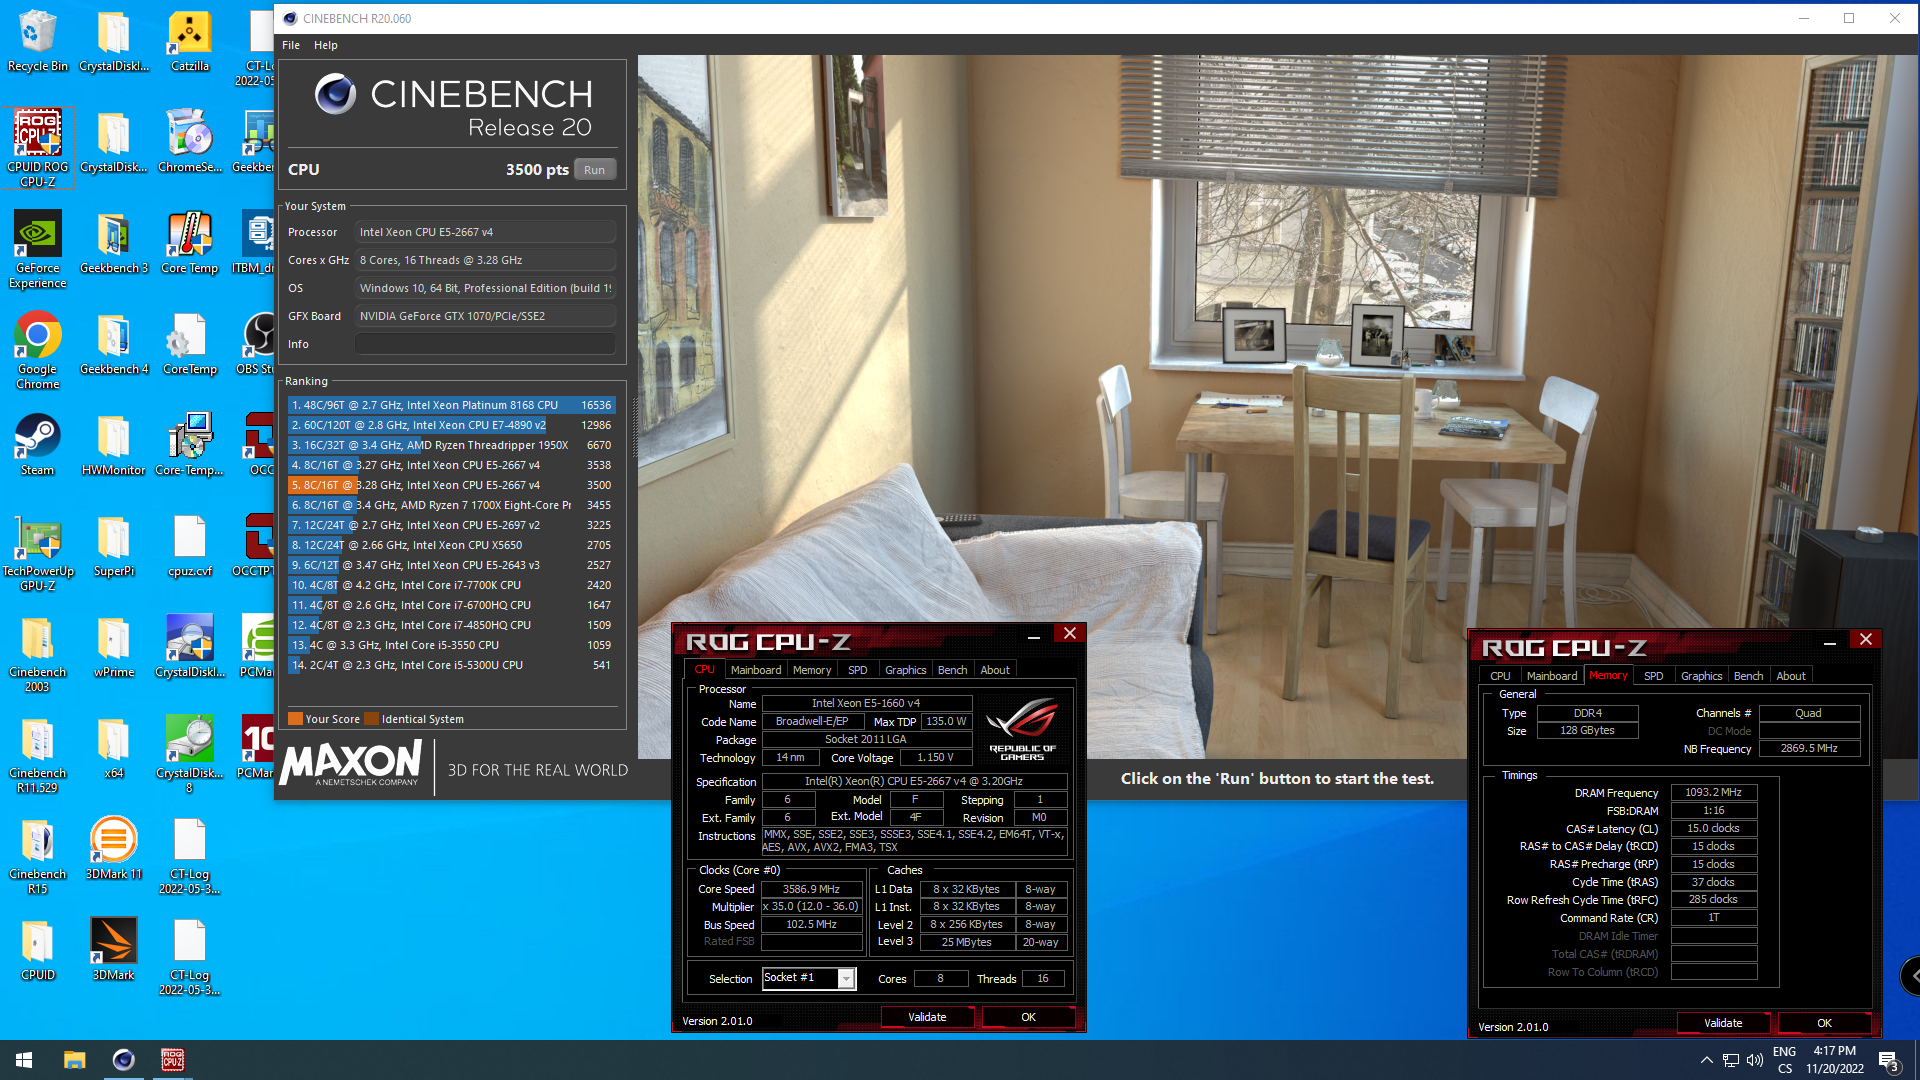Open the Geekbench 4 folder icon

[113, 343]
